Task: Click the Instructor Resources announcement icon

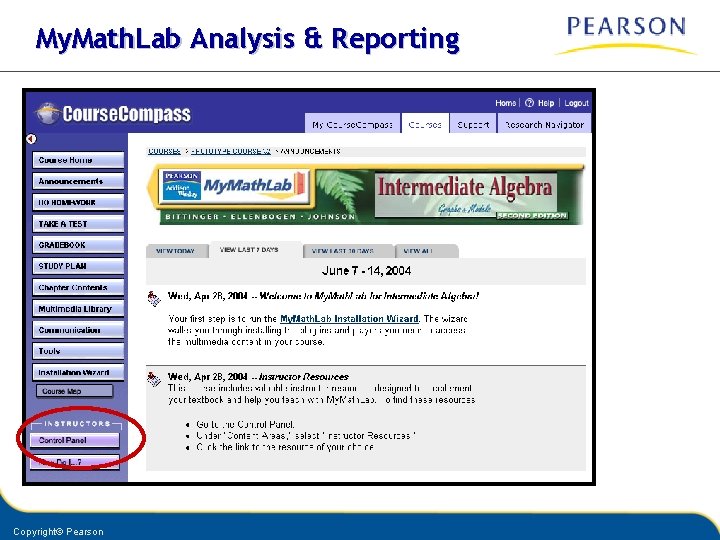Action: (154, 379)
